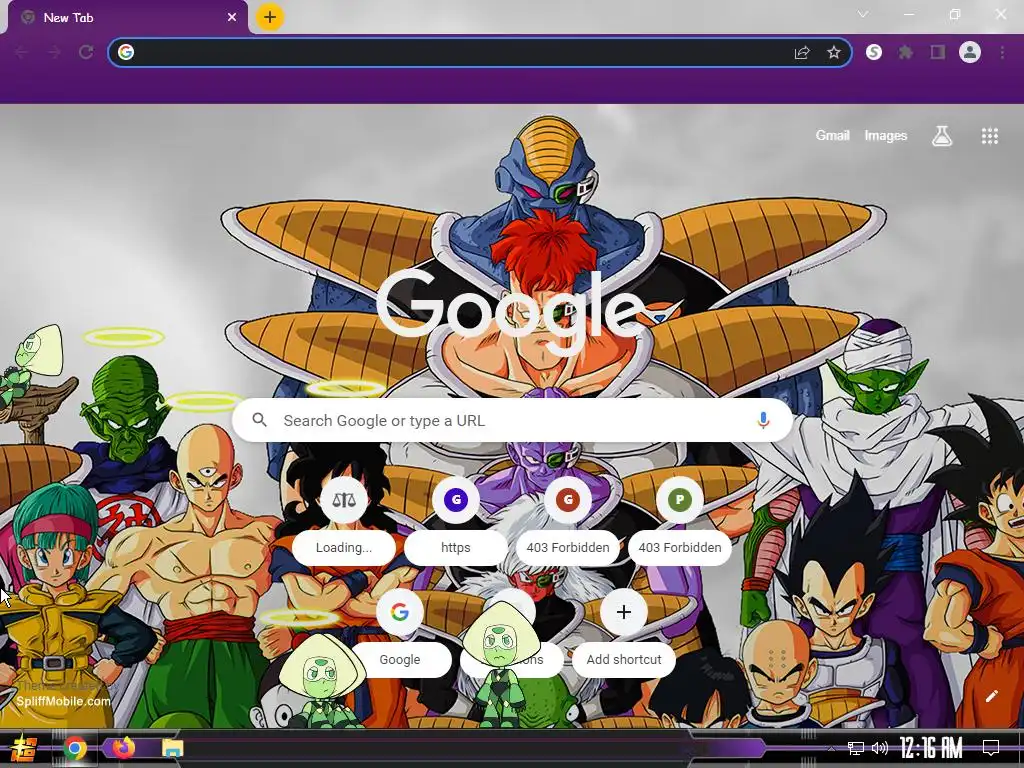Open the https shortcut tile

pyautogui.click(x=456, y=520)
